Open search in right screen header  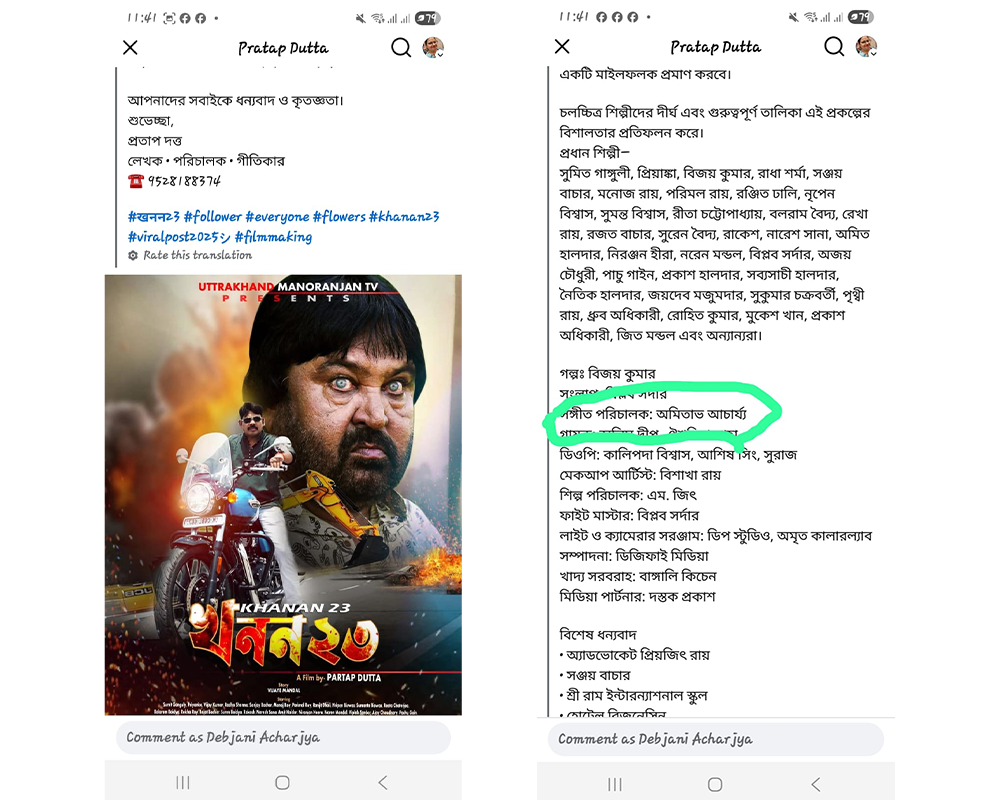[x=834, y=46]
